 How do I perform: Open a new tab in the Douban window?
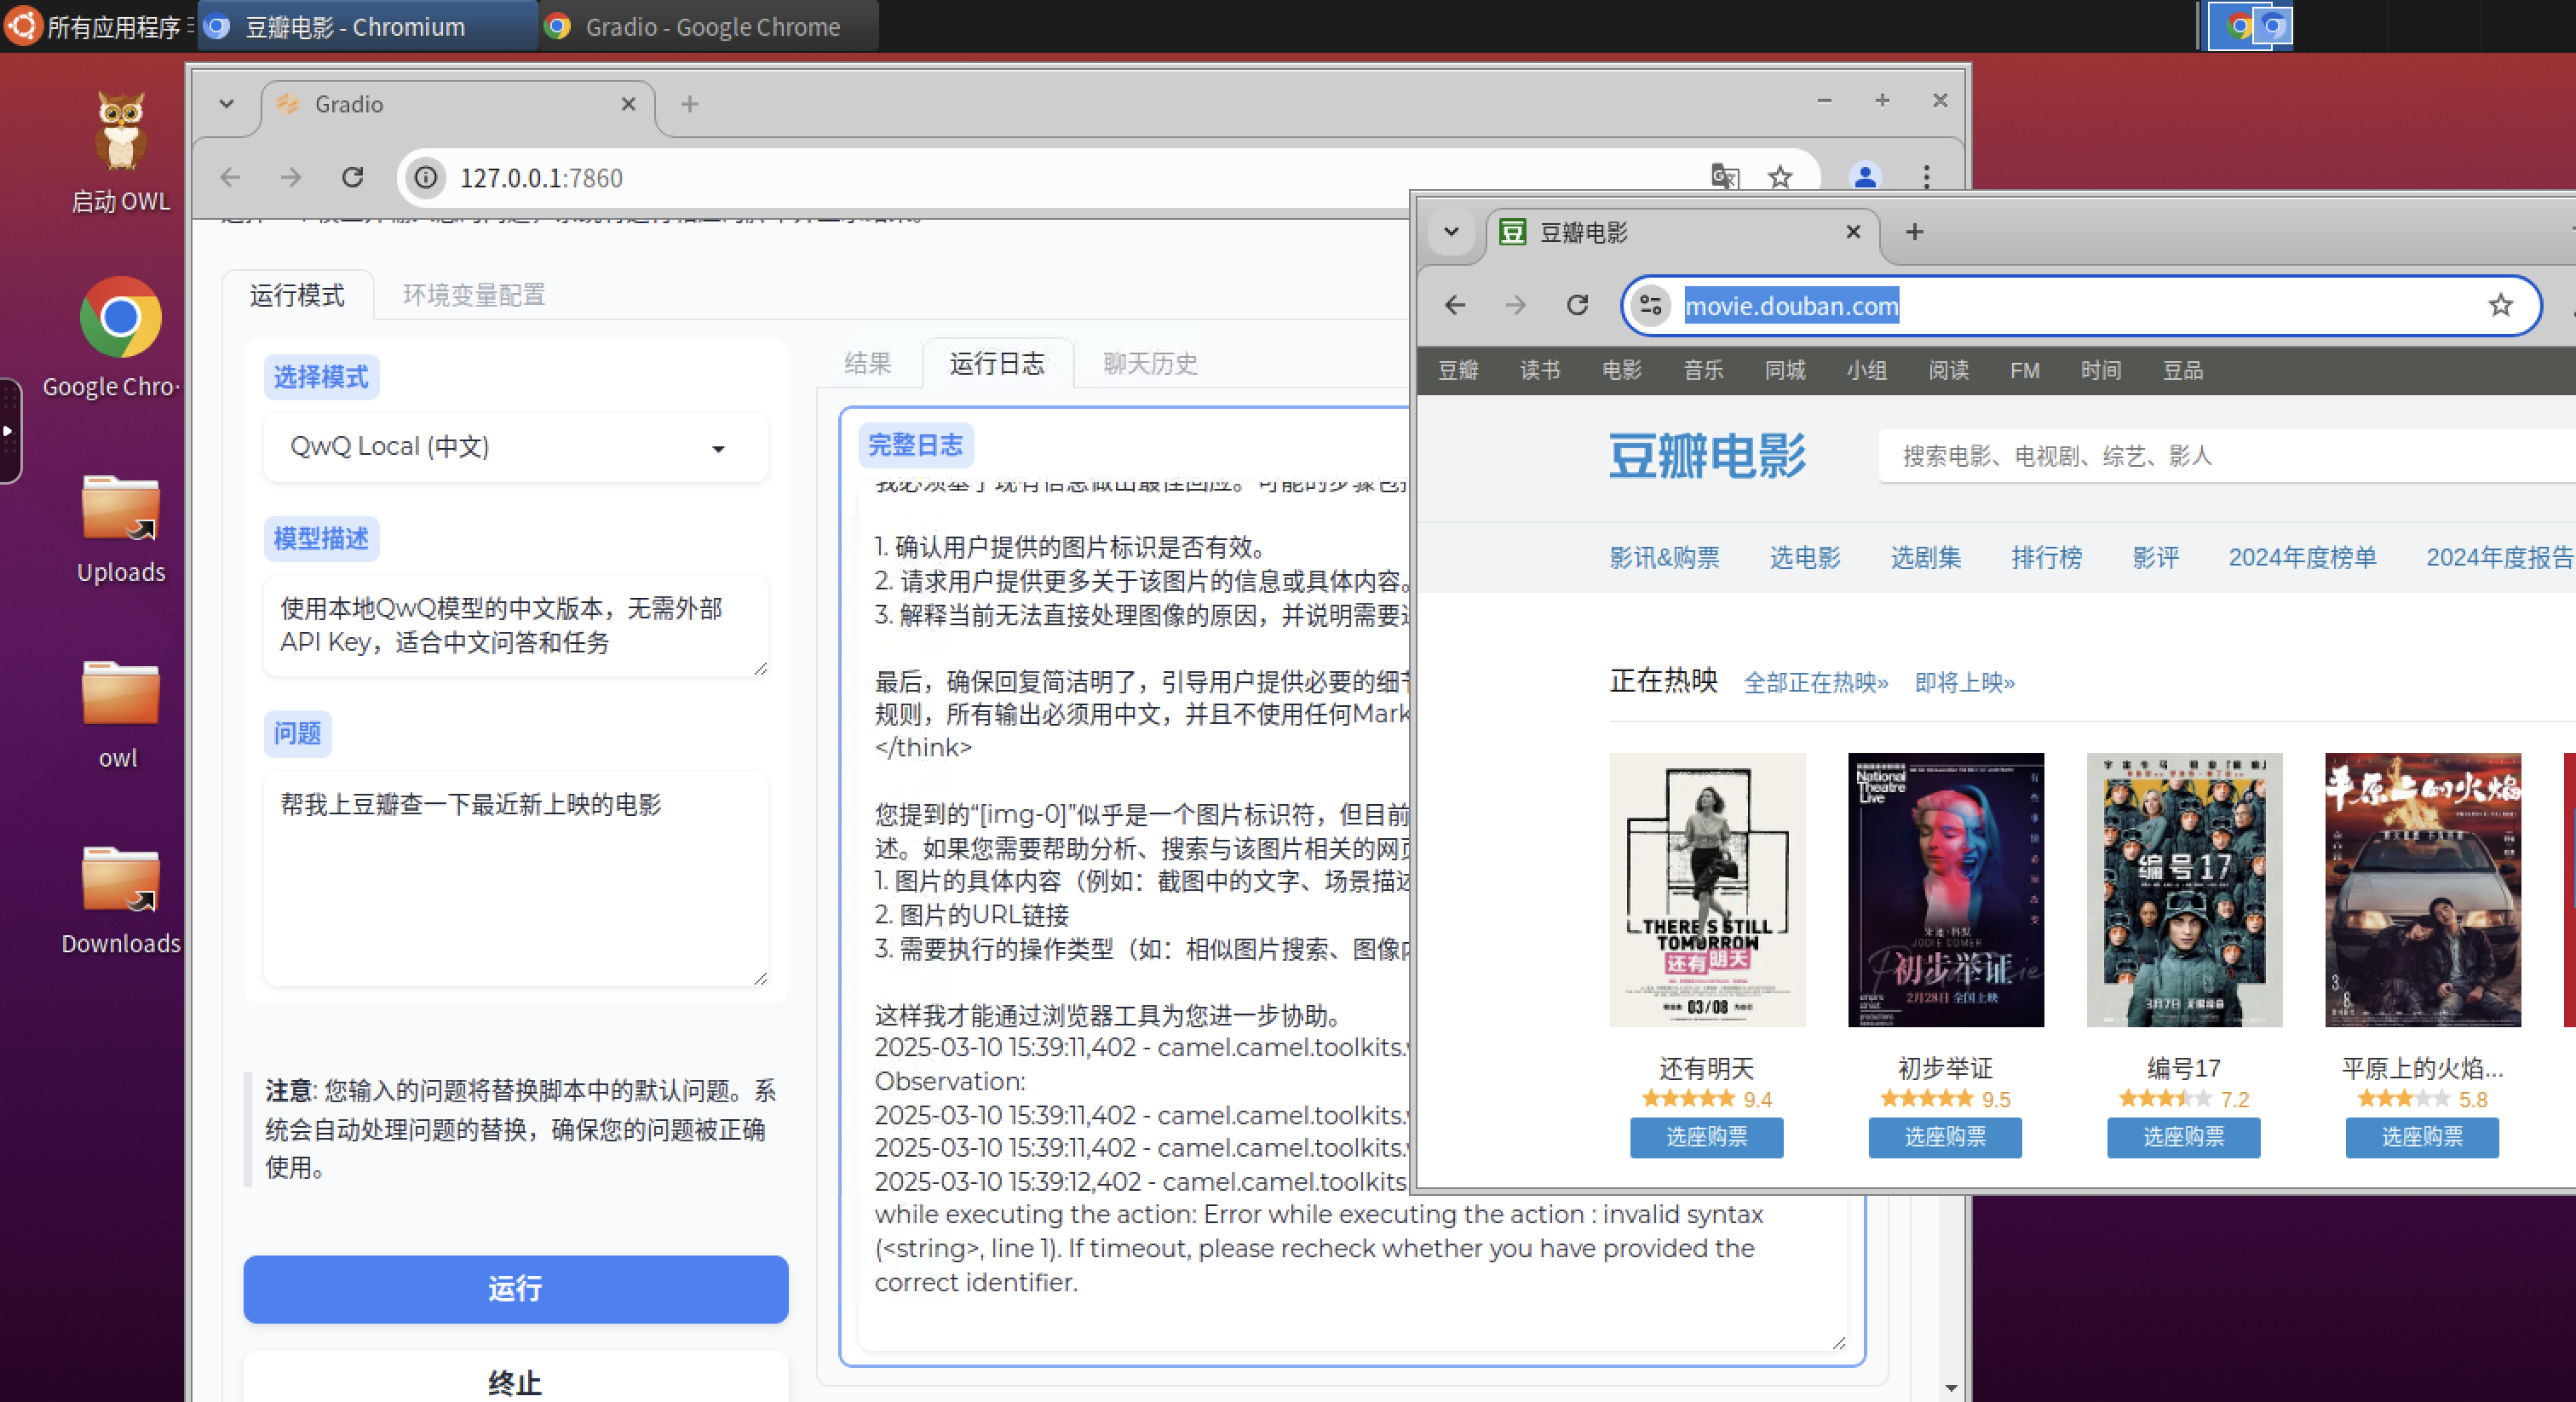[x=1914, y=232]
